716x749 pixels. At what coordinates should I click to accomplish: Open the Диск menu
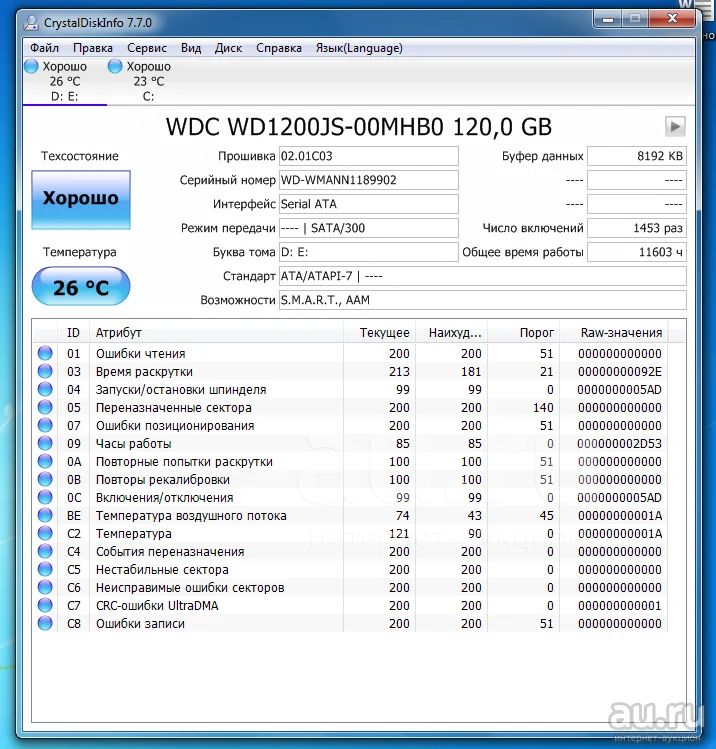pyautogui.click(x=228, y=48)
